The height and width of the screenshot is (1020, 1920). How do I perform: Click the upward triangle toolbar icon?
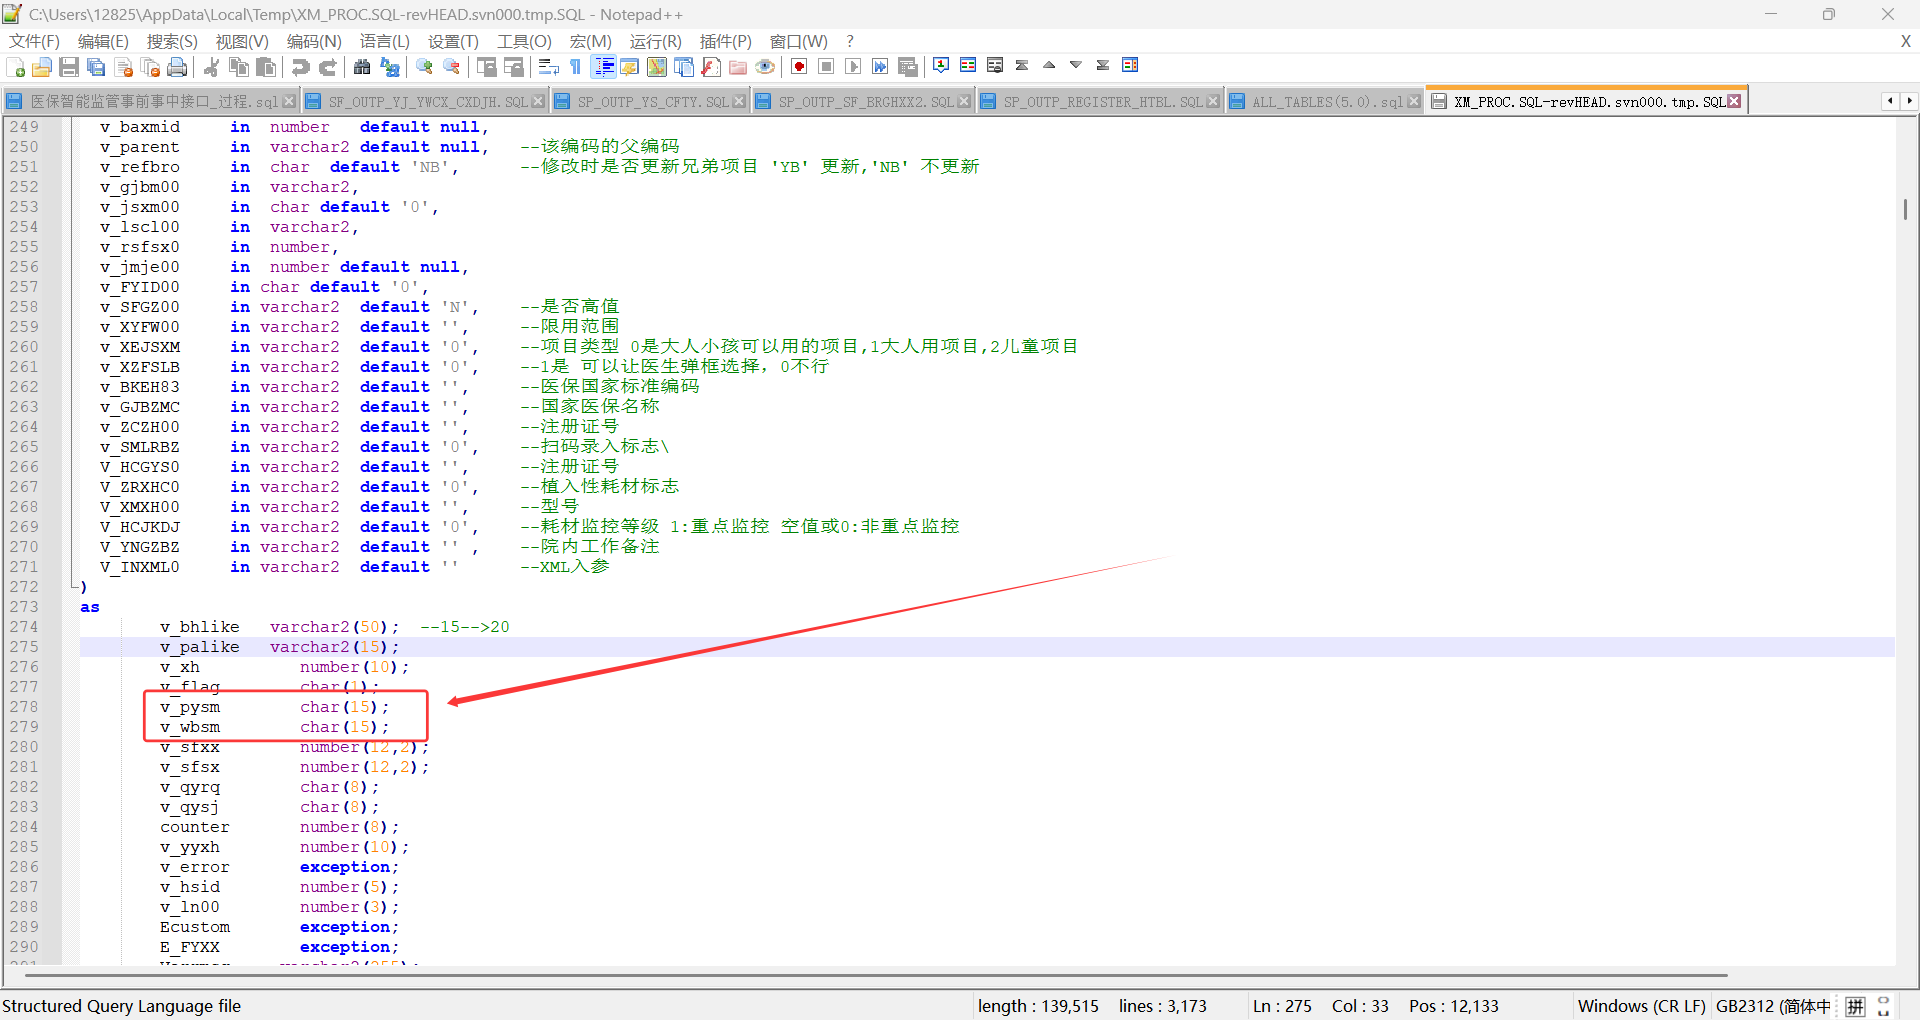pyautogui.click(x=1049, y=65)
